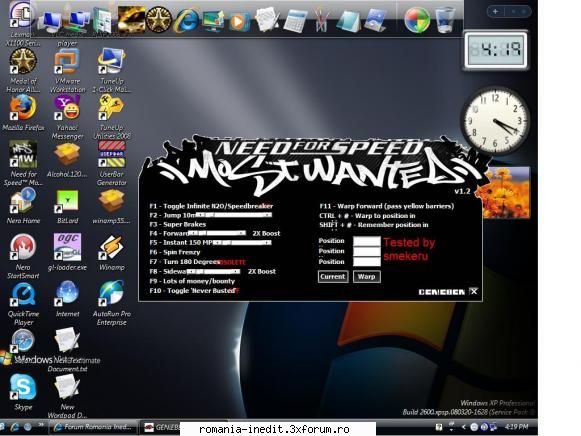This screenshot has height=436, width=581.
Task: Click the Warp button in the trainer
Action: point(366,276)
